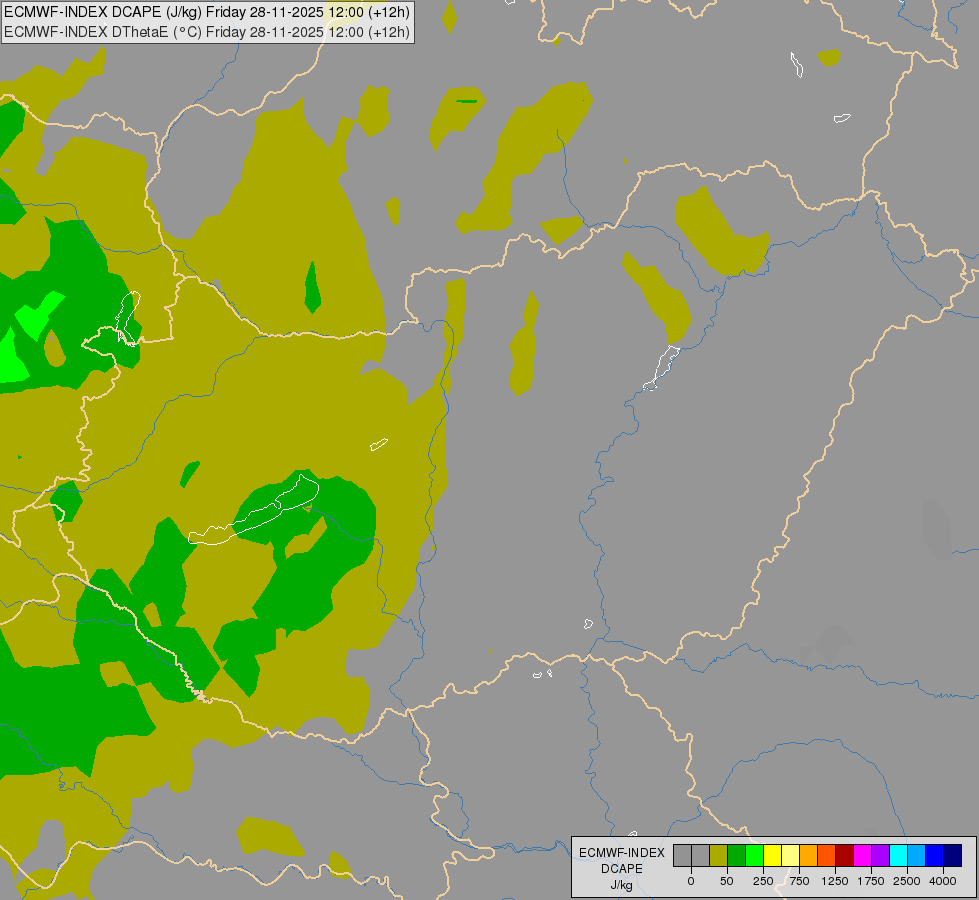Select the purple legend swatch
The height and width of the screenshot is (900, 979).
coord(880,856)
